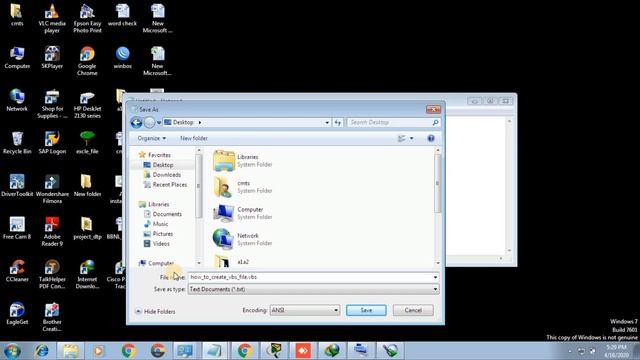
Task: Open the views dropdown arrow
Action: pos(411,138)
